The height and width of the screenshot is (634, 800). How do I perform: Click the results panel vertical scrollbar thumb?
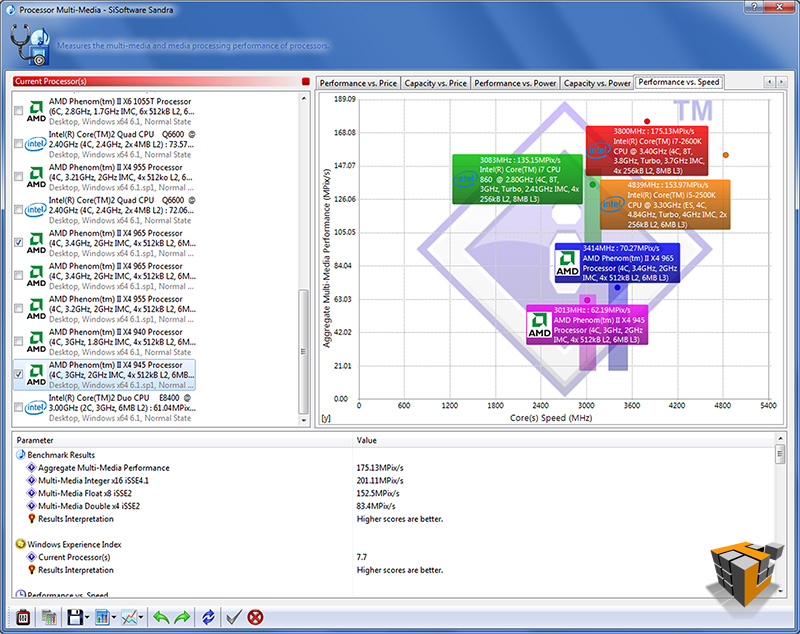point(780,454)
